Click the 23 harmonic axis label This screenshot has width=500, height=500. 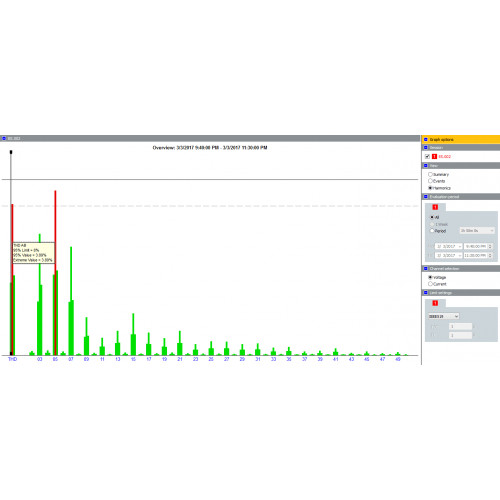196,359
